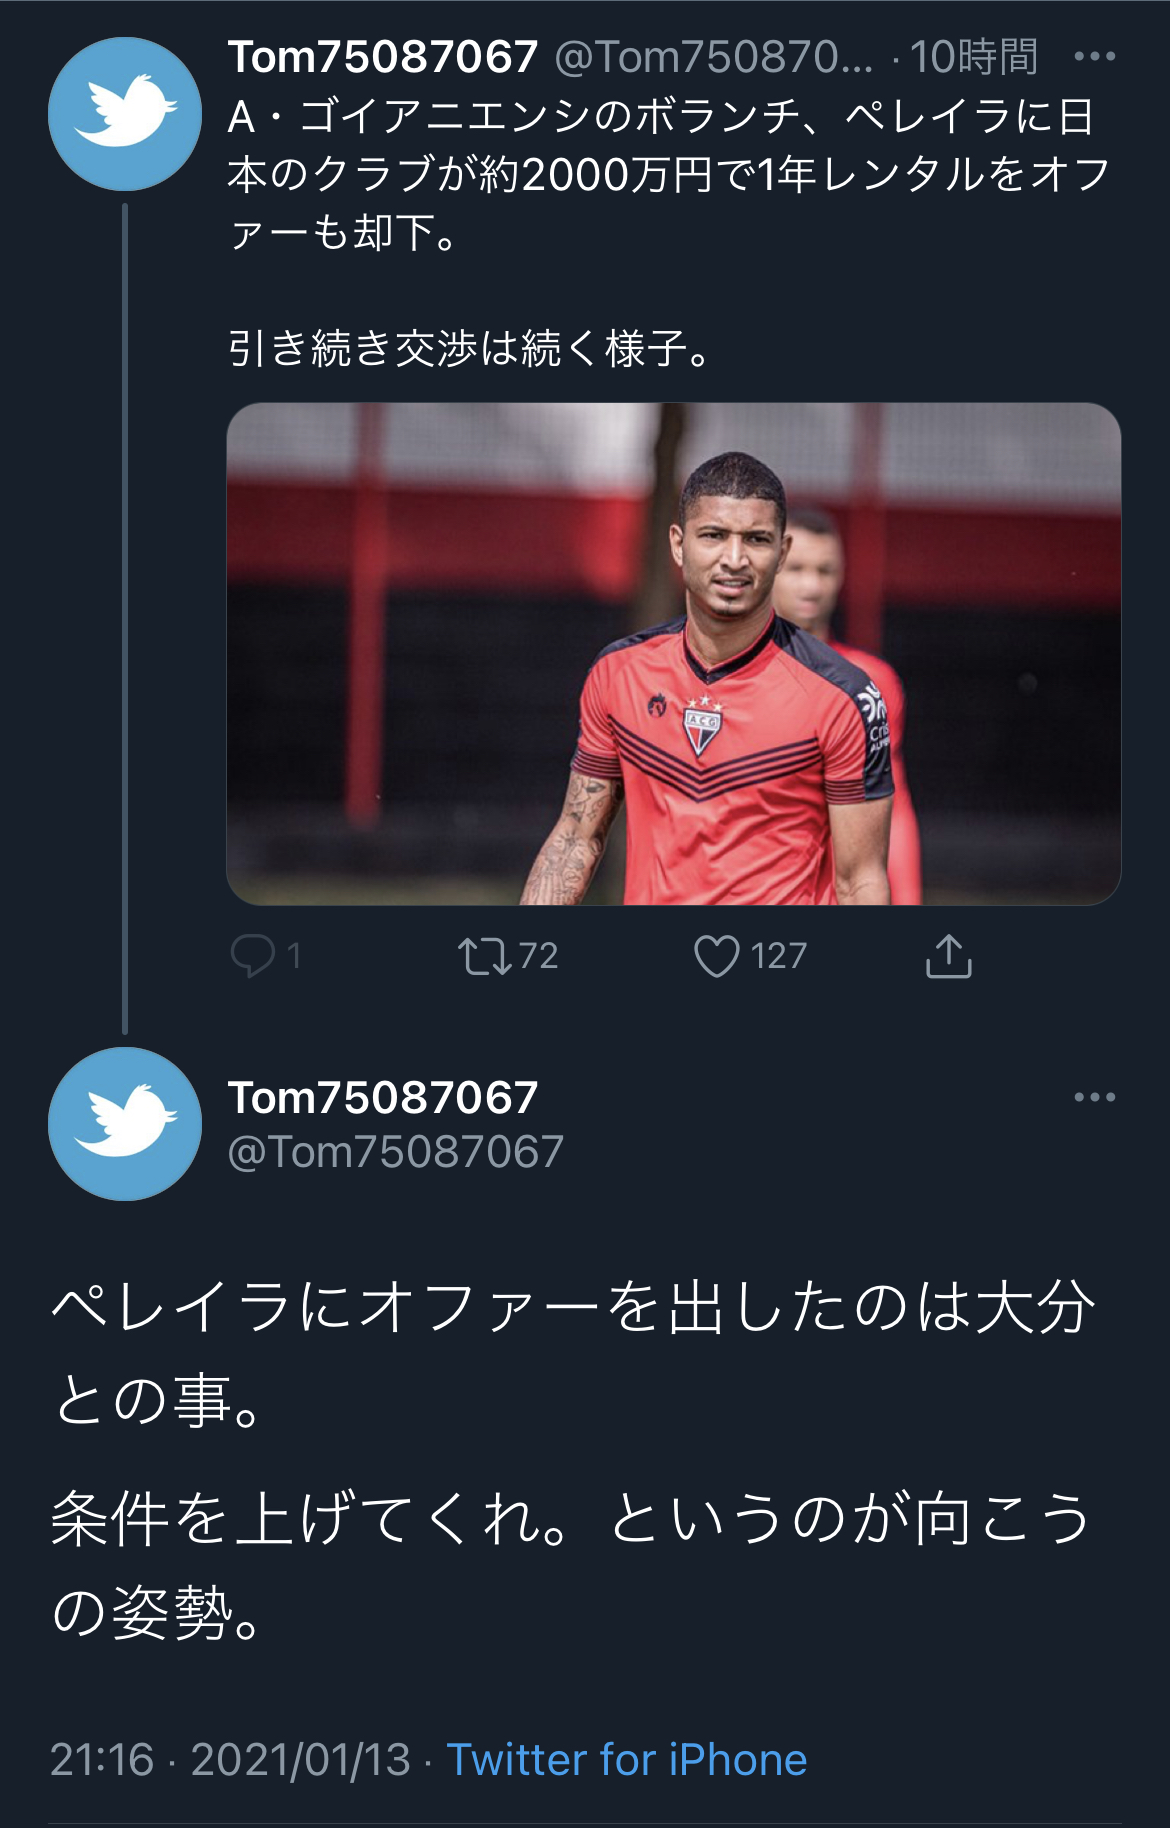The image size is (1170, 1828).
Task: Open the profile avatar of the top tweet
Action: pyautogui.click(x=125, y=114)
